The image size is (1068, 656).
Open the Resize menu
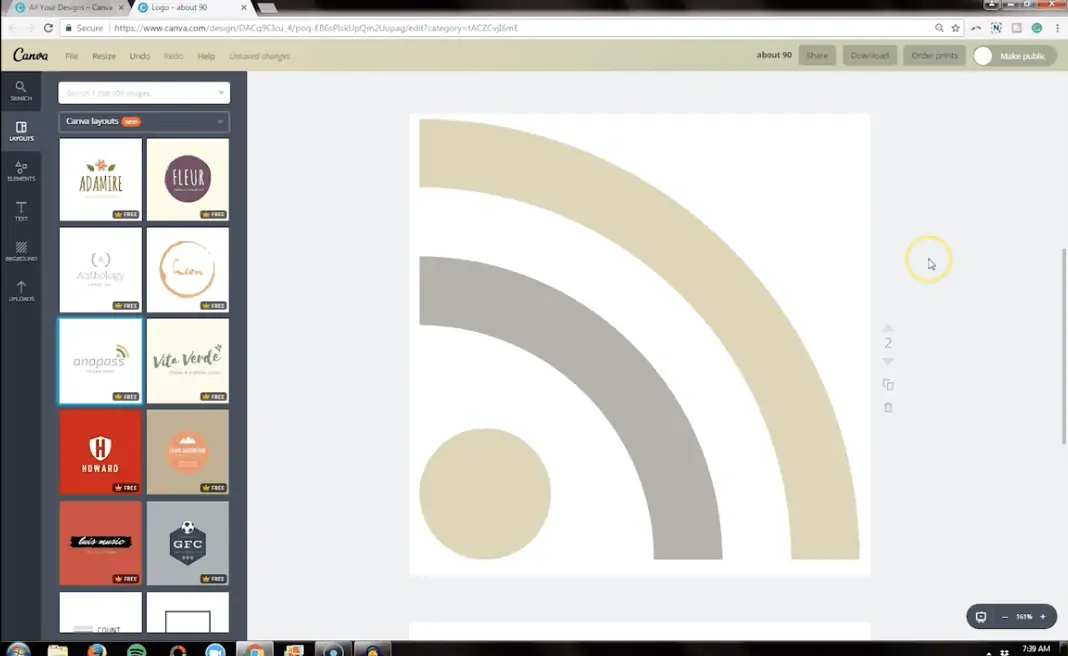pos(104,56)
